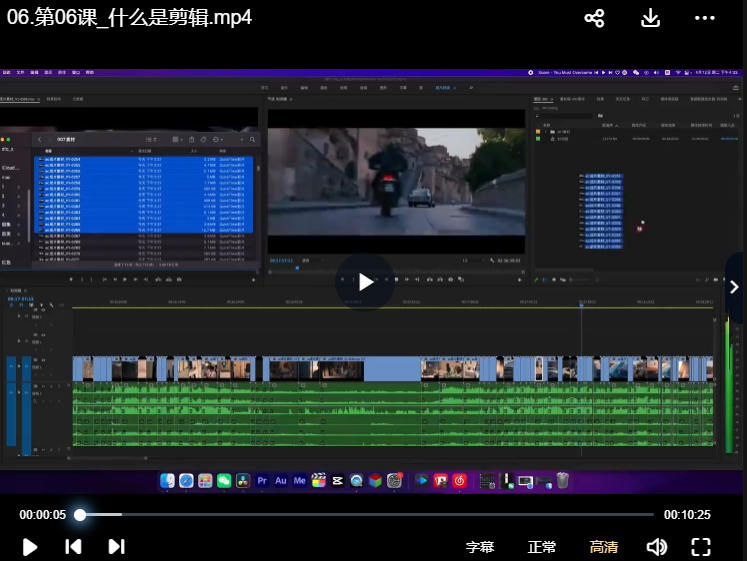Toggle subtitles with the 字幕 button
Viewport: 747px width, 561px height.
point(480,547)
